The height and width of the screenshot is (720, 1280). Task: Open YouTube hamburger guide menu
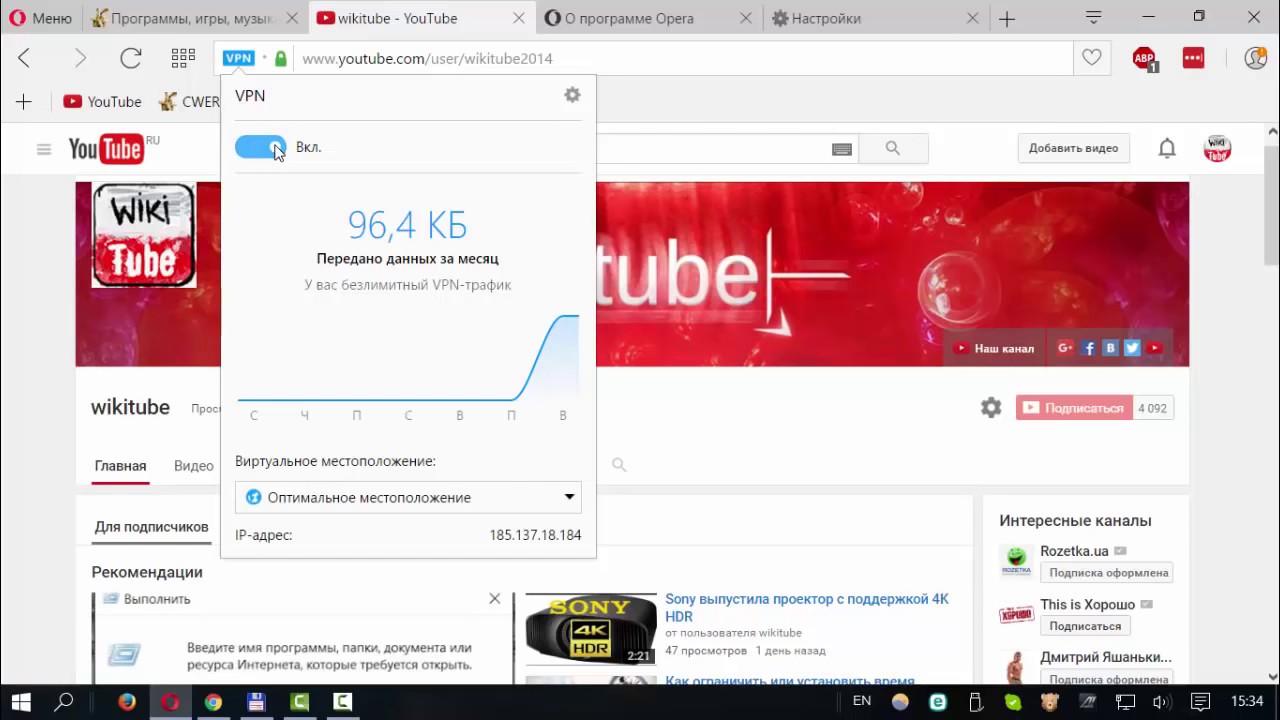coord(44,149)
